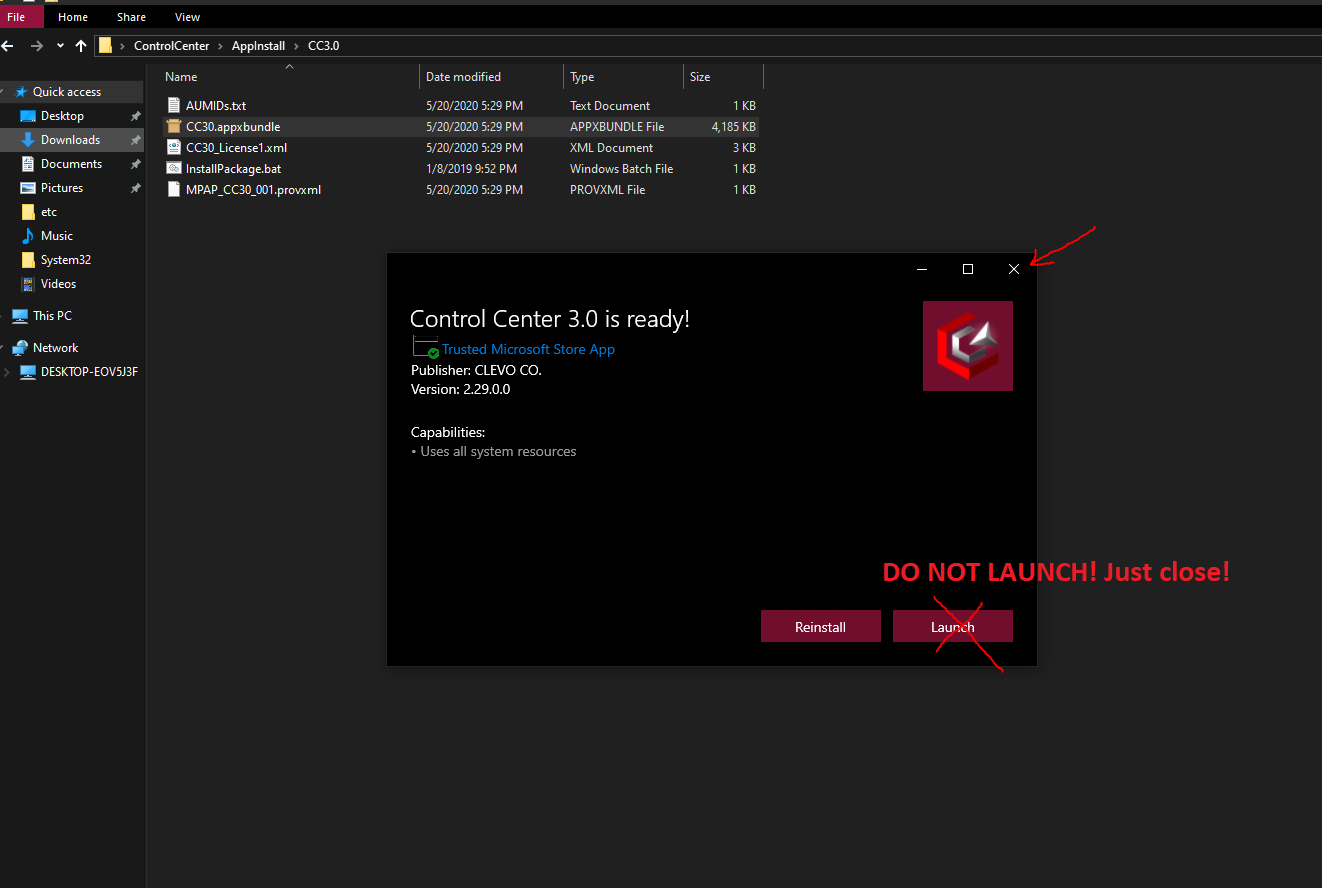Open Music in the sidebar
This screenshot has height=888, width=1322.
(x=57, y=236)
